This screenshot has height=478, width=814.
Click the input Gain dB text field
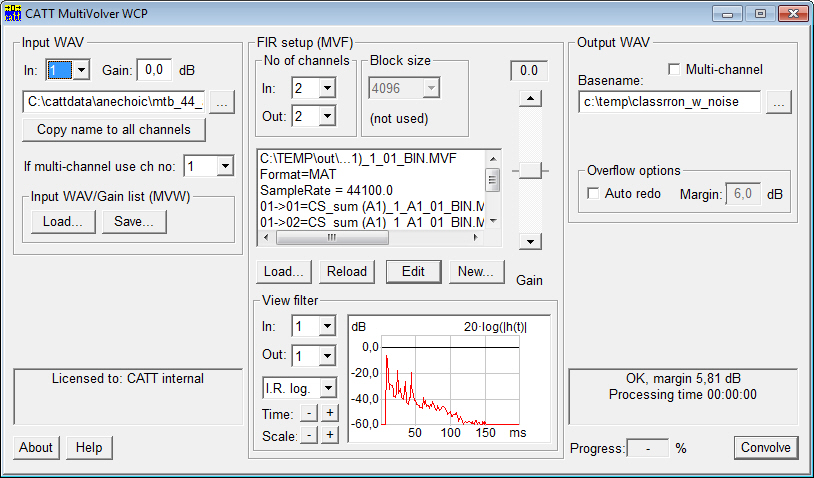[154, 70]
